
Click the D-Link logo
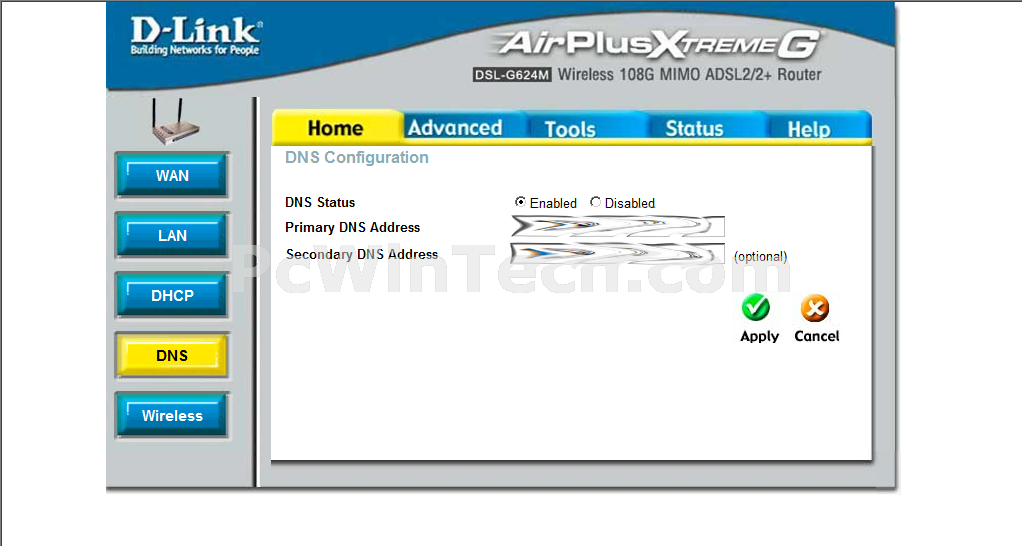pyautogui.click(x=196, y=36)
